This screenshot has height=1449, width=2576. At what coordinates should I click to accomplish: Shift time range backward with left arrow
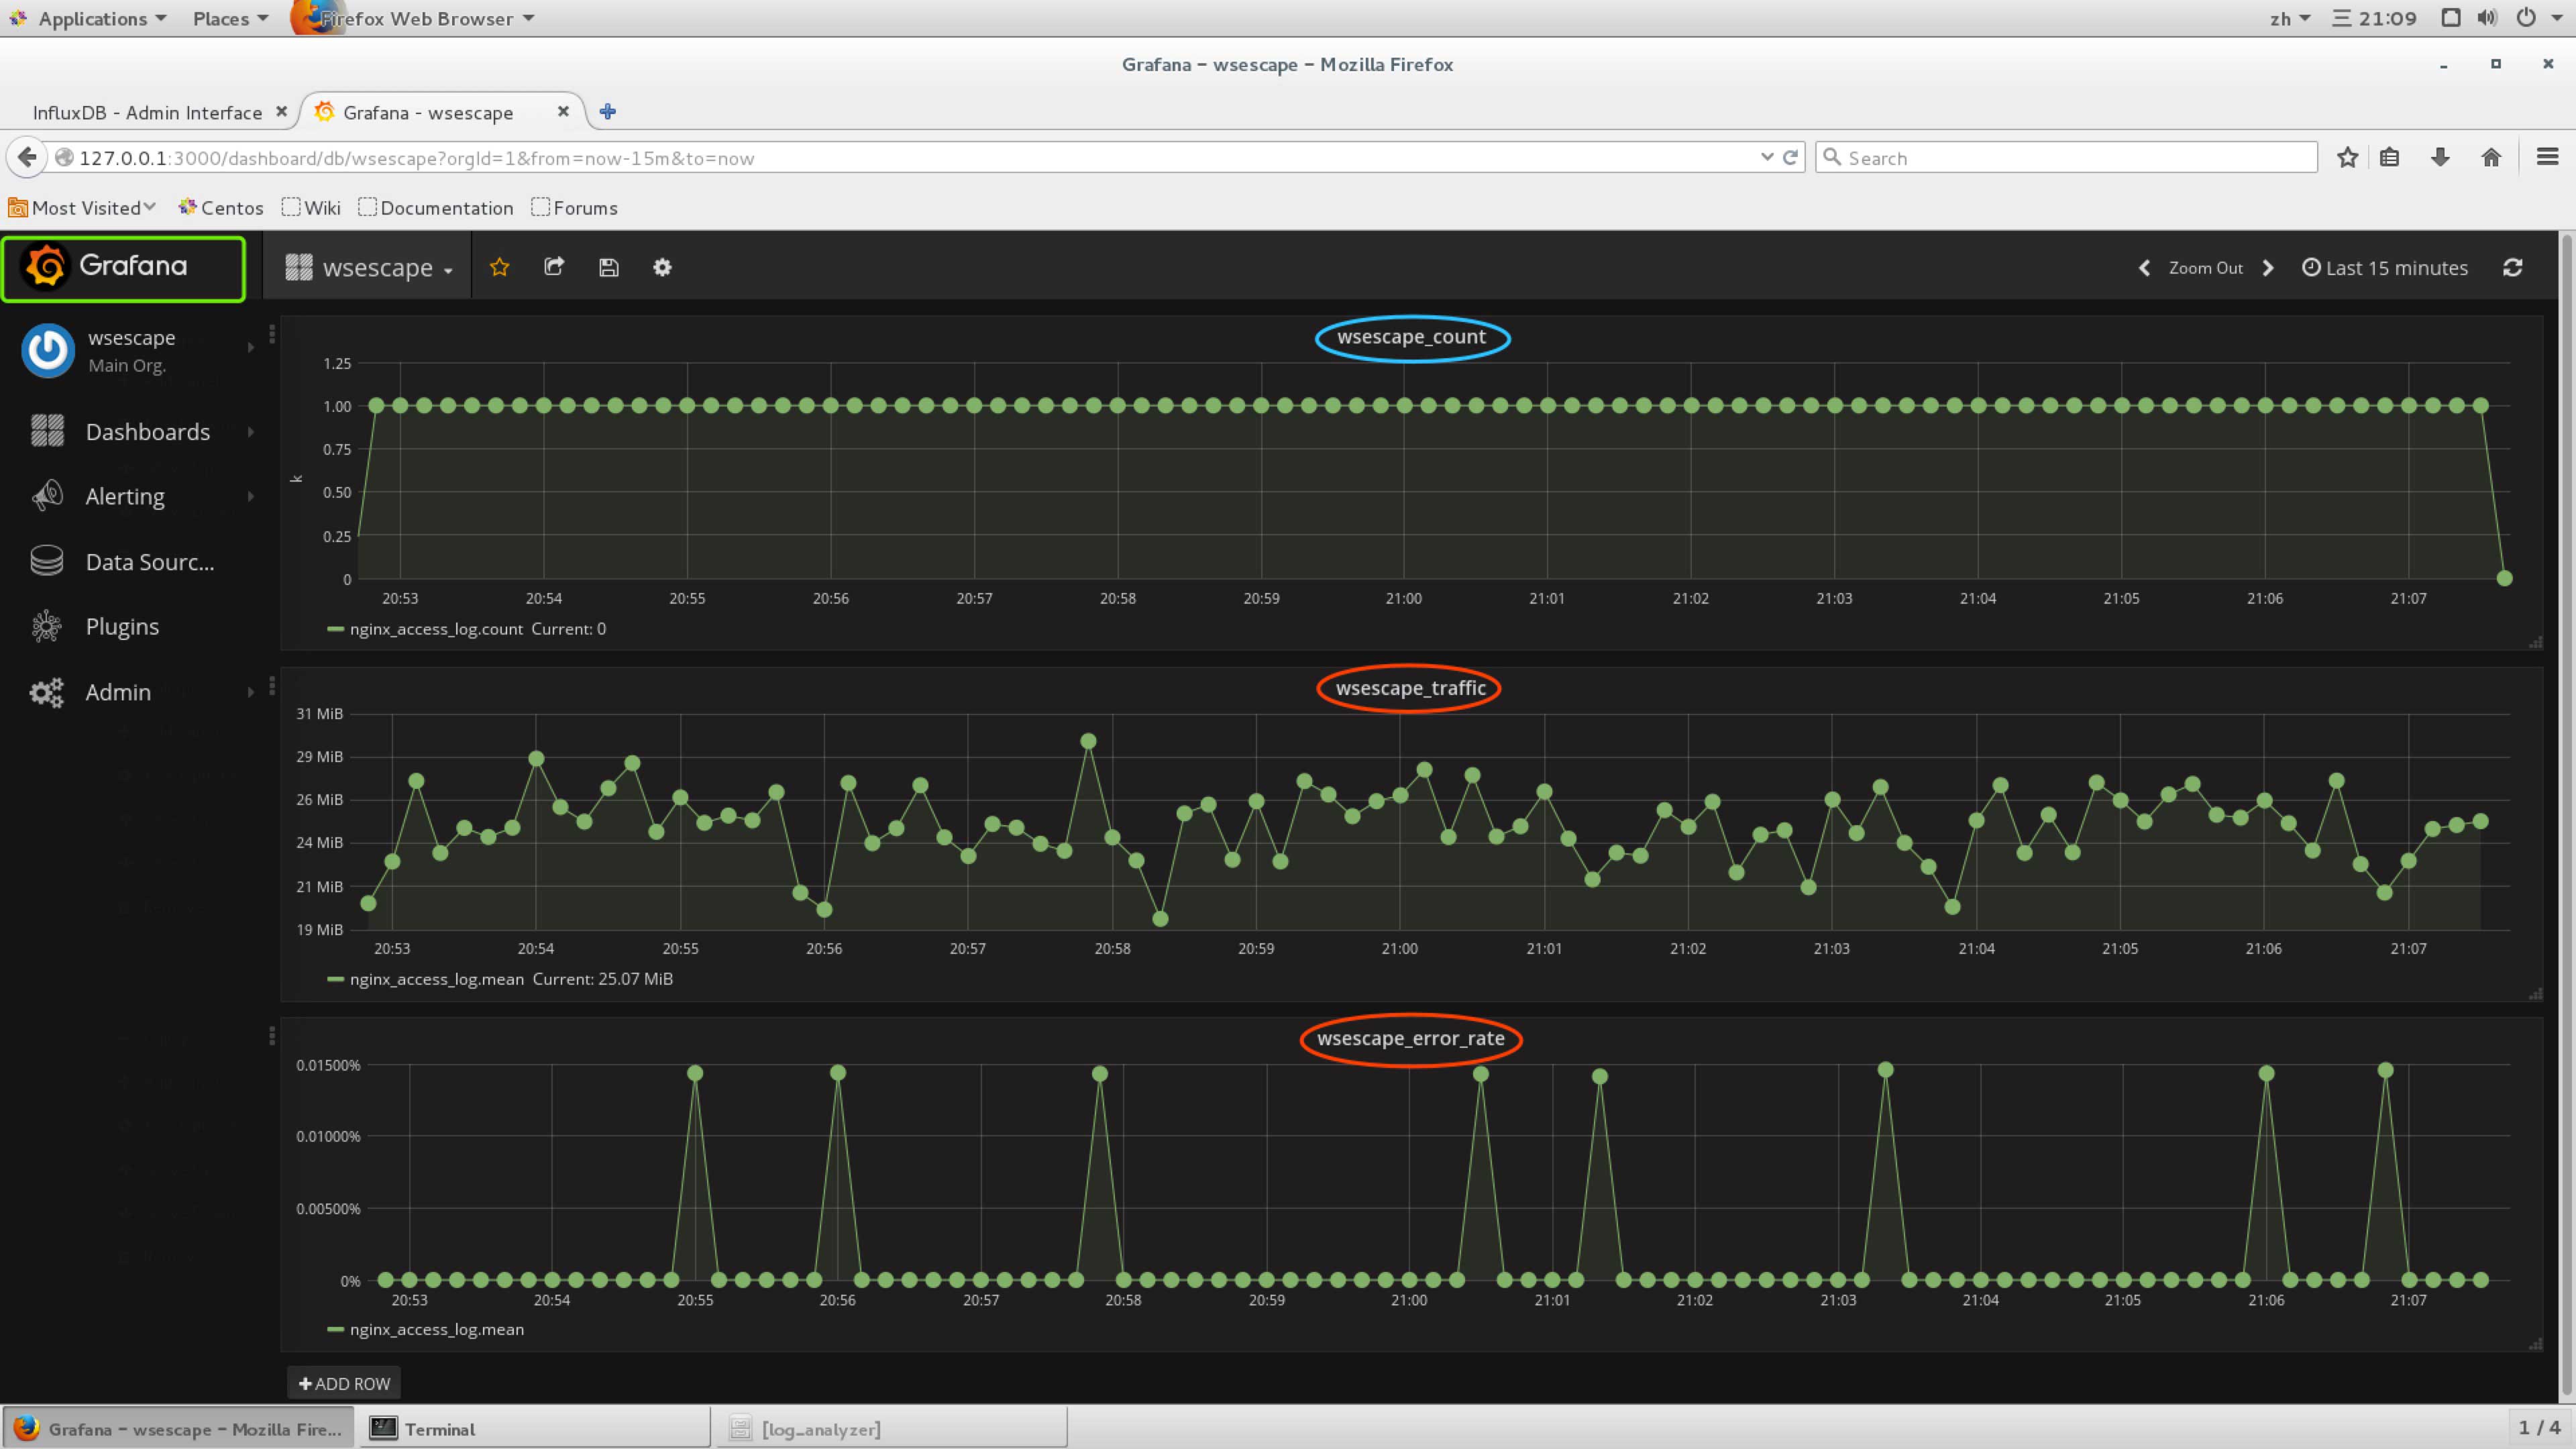click(x=2144, y=268)
